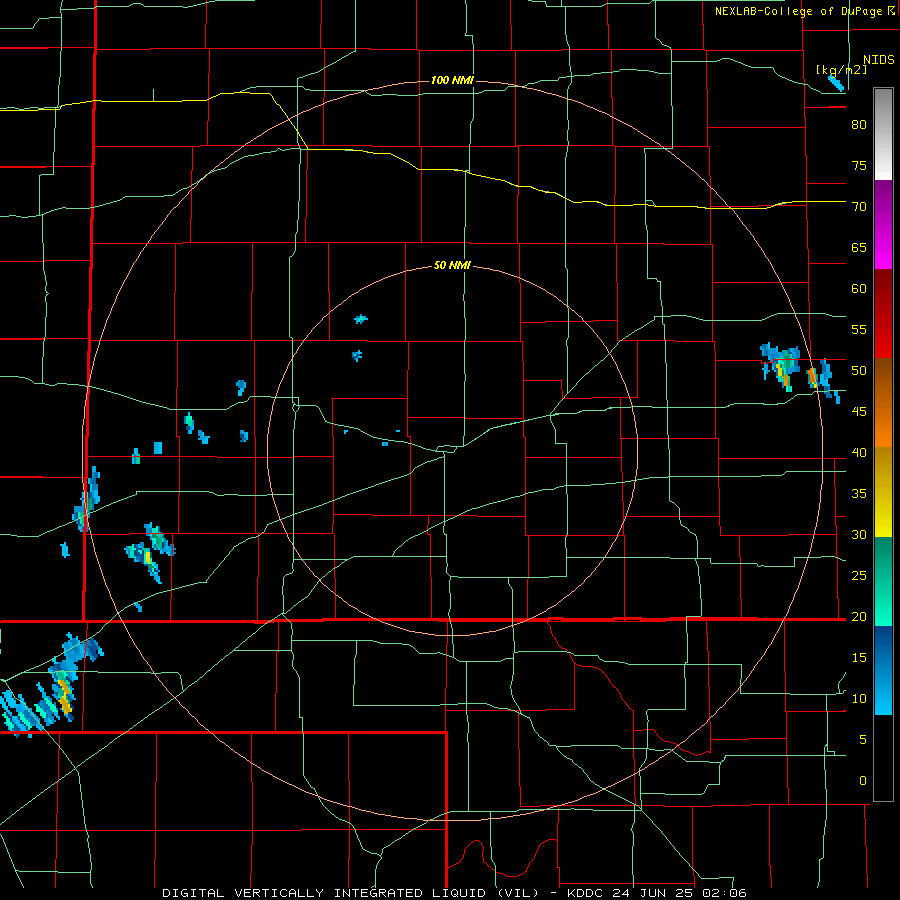Click the scale value 5

coord(863,739)
